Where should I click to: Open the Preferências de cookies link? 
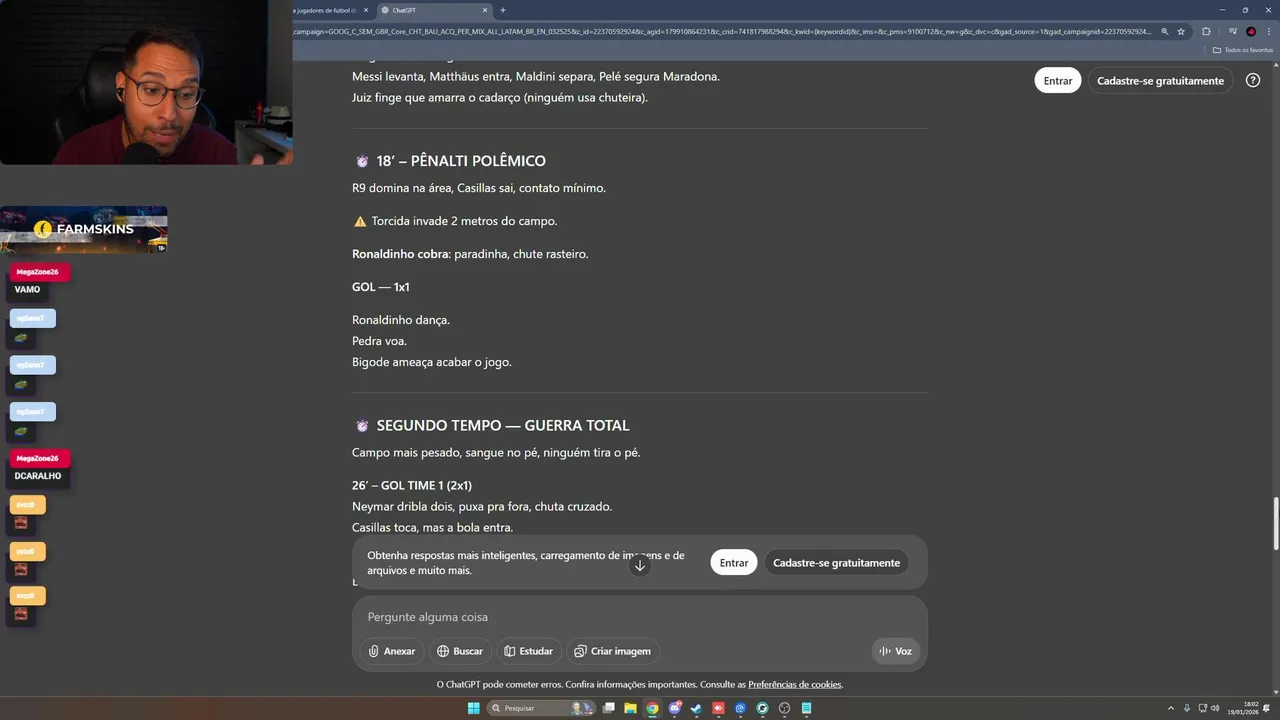[x=795, y=685]
